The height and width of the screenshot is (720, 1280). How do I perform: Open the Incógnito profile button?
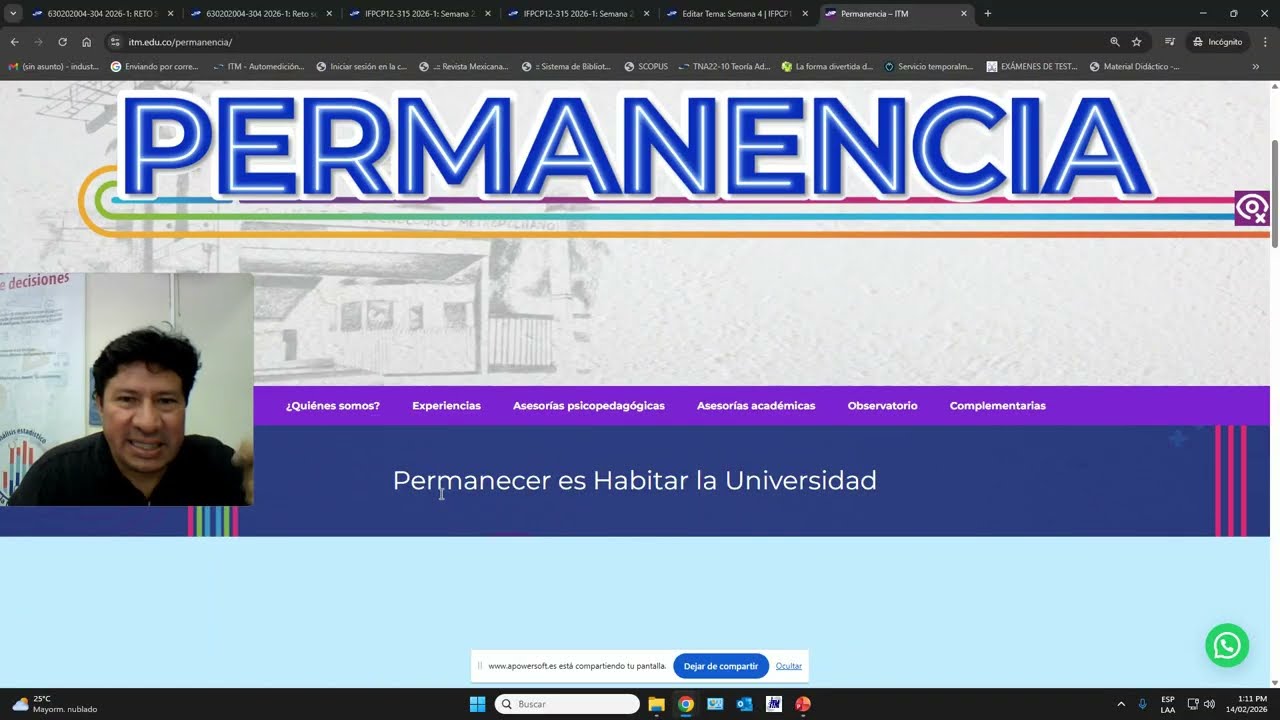(x=1216, y=42)
